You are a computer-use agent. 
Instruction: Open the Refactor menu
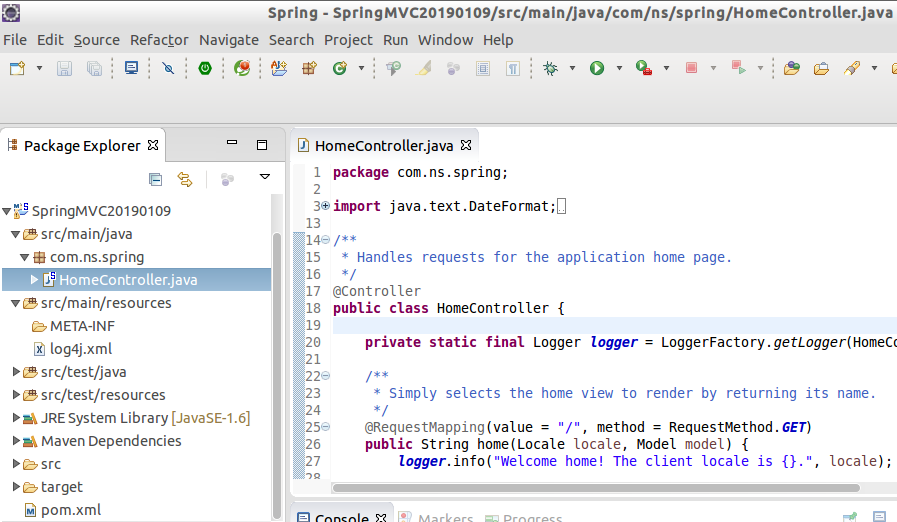159,40
